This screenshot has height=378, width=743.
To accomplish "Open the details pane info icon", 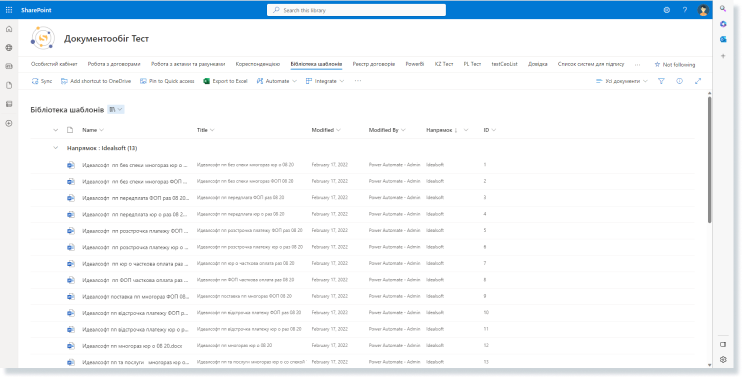I will [x=680, y=81].
